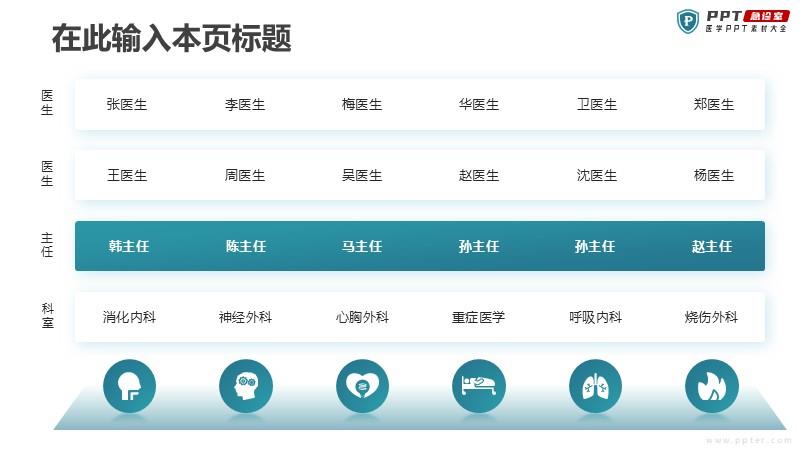800x450 pixels.
Task: Click the 韩主任 cell
Action: (x=129, y=246)
